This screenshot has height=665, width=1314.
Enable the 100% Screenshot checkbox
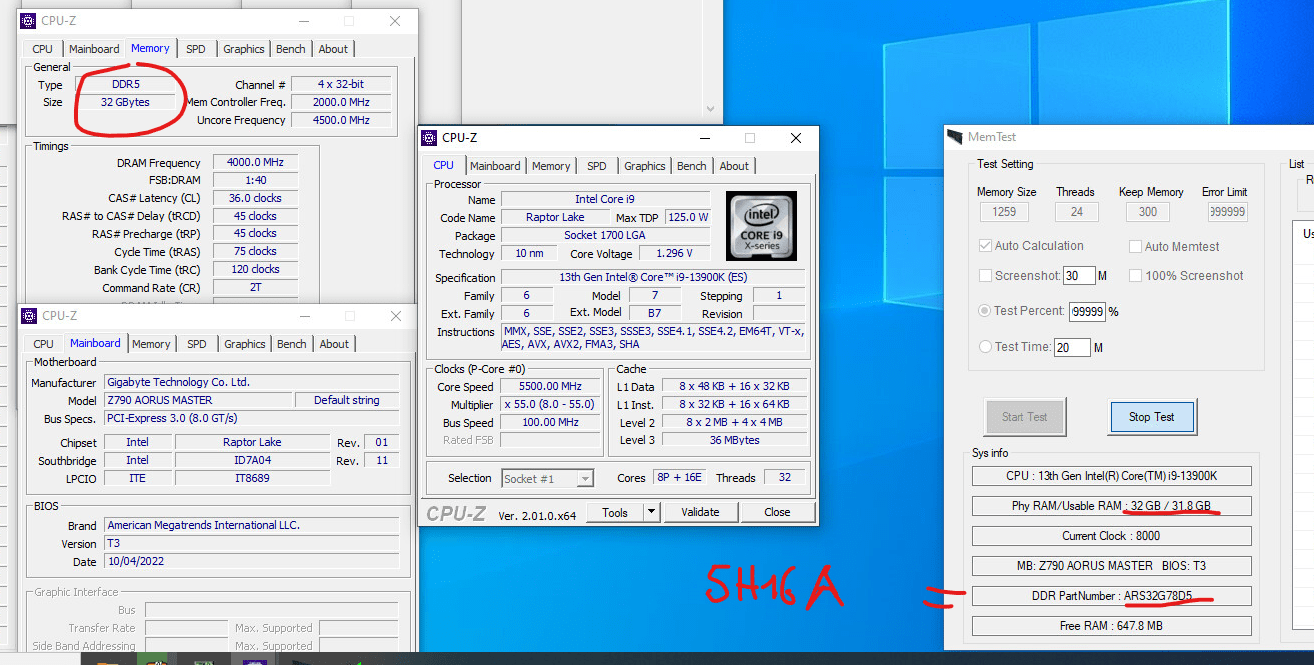pos(1135,276)
